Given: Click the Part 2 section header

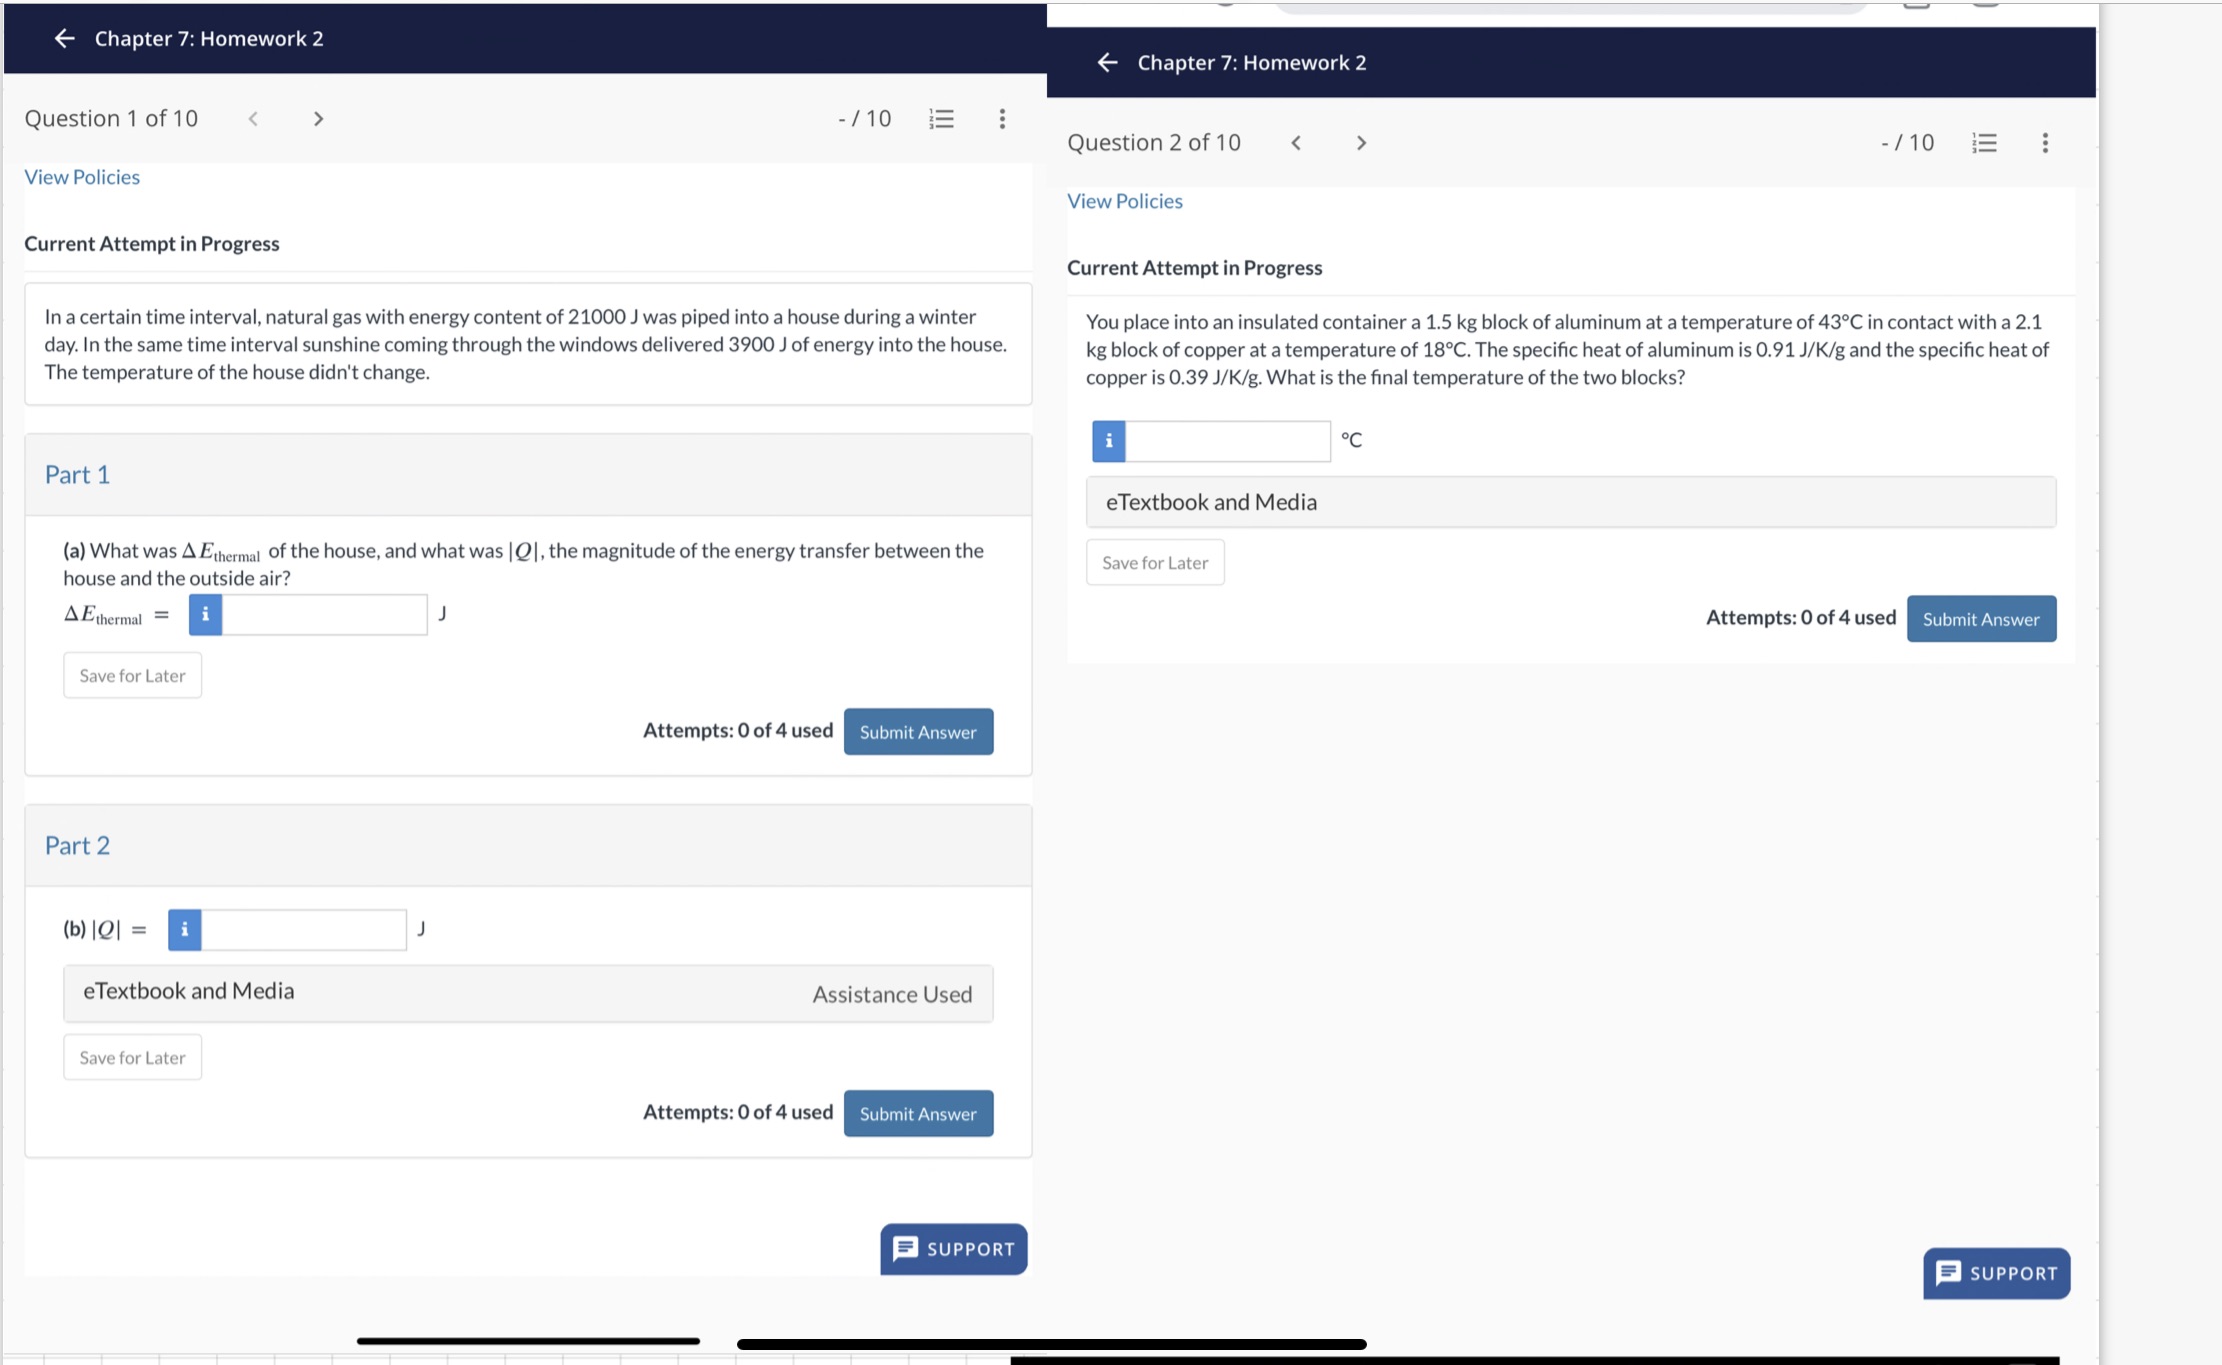Looking at the screenshot, I should [x=527, y=845].
